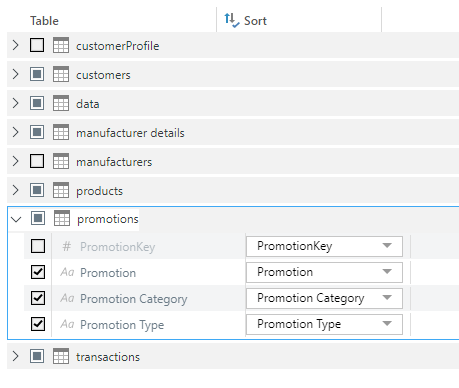Click the Sort column header label

tap(255, 21)
